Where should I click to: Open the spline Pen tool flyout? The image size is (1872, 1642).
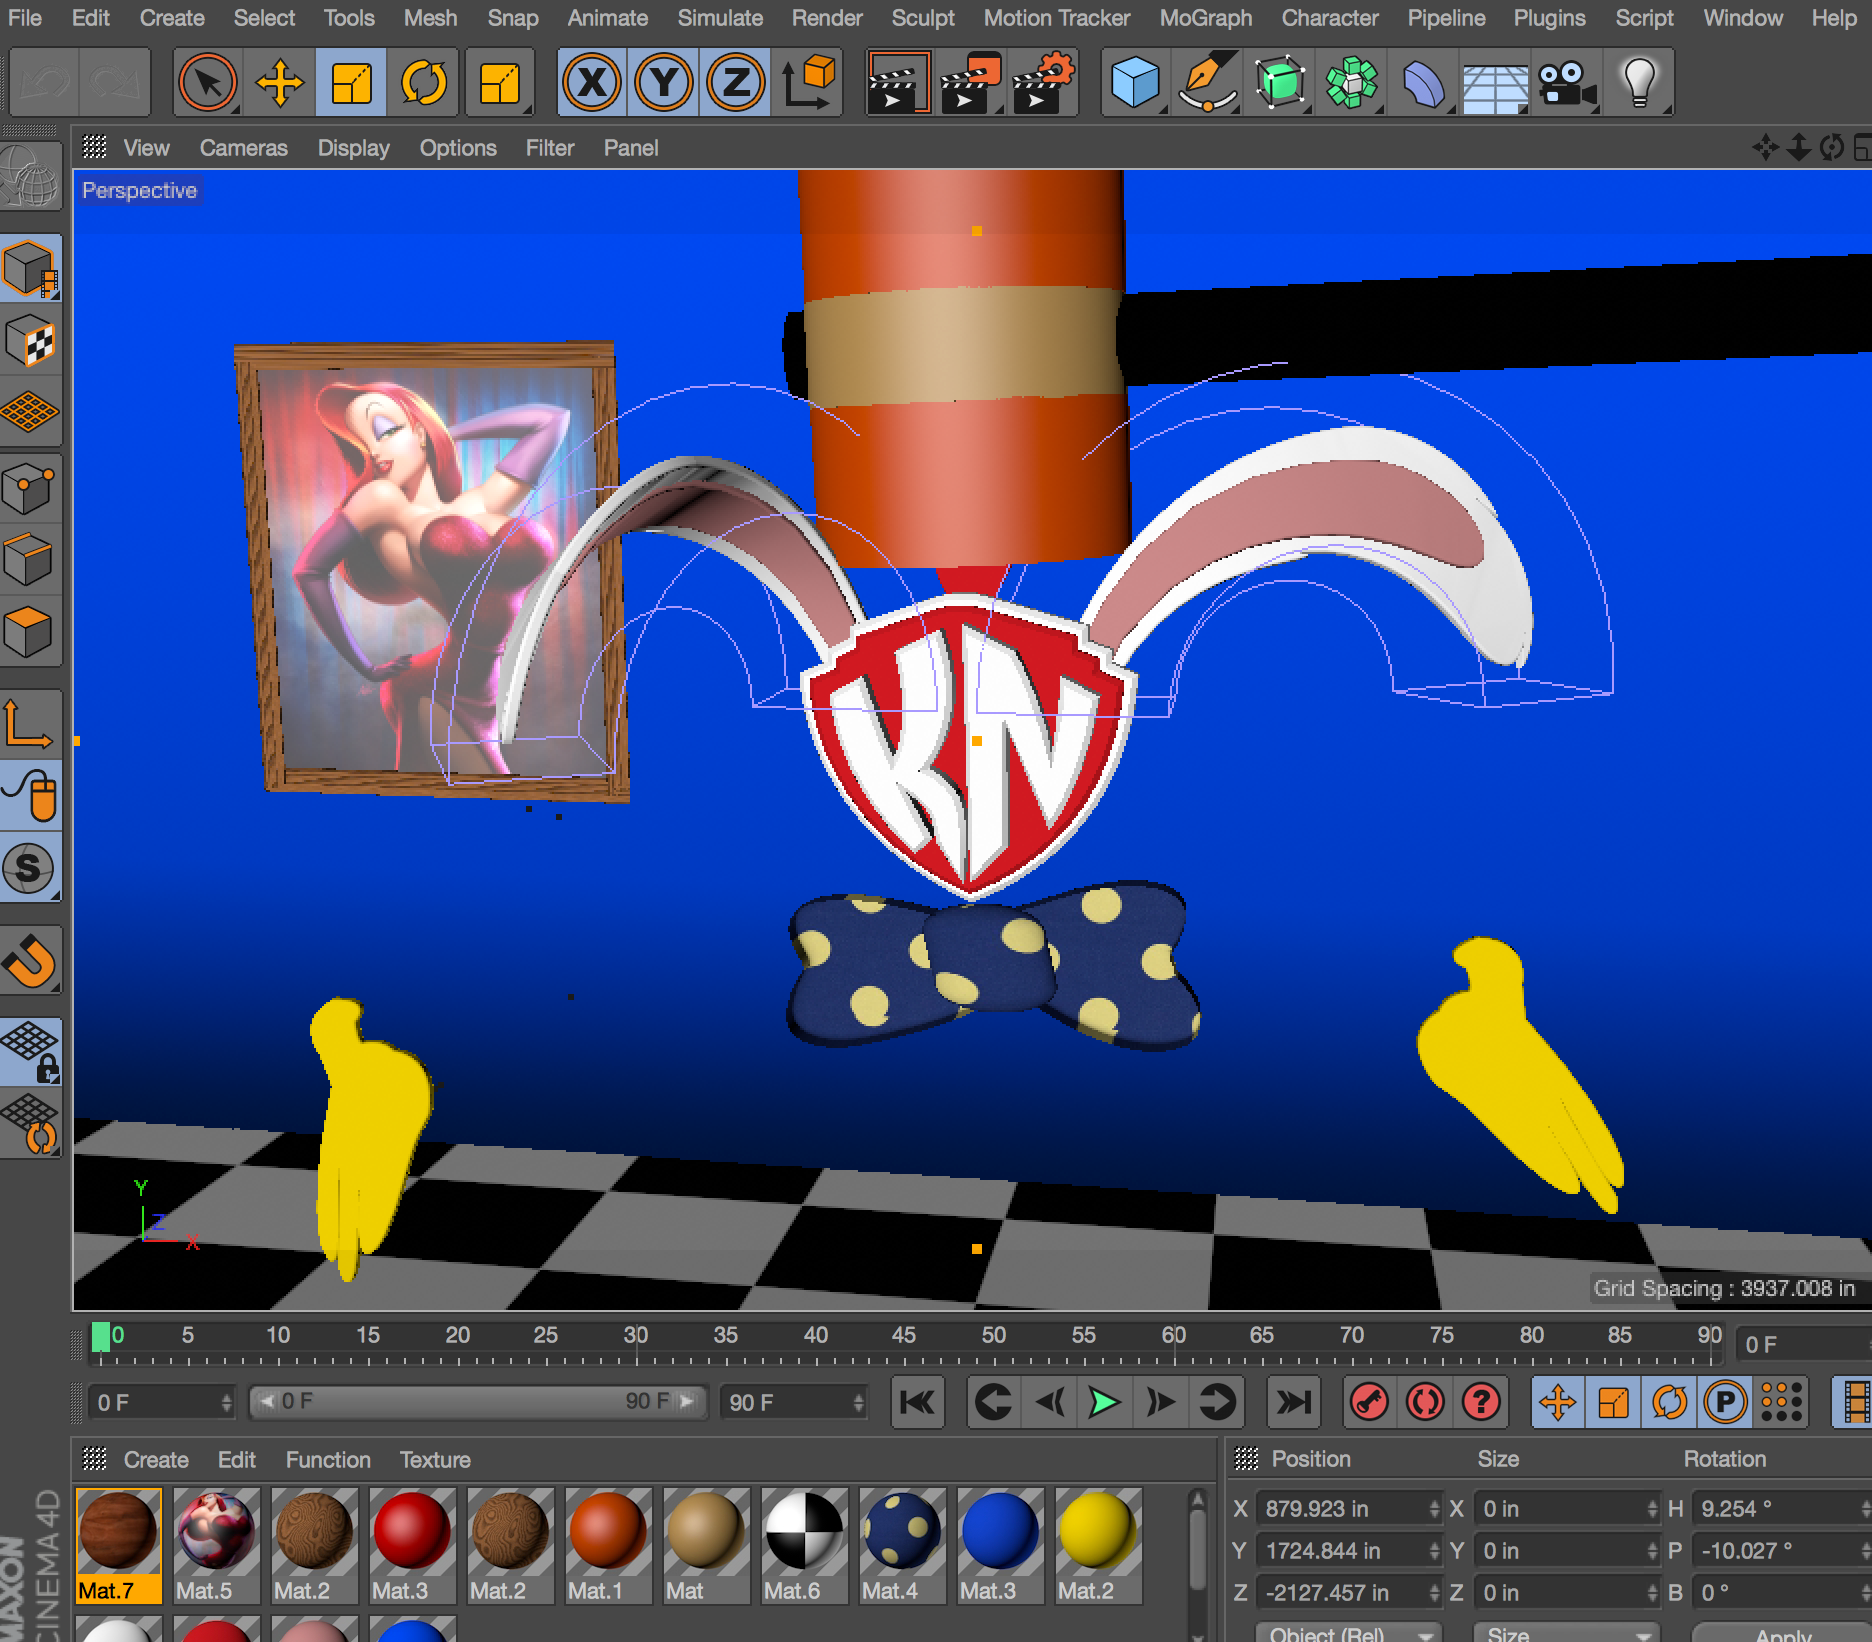click(1207, 82)
